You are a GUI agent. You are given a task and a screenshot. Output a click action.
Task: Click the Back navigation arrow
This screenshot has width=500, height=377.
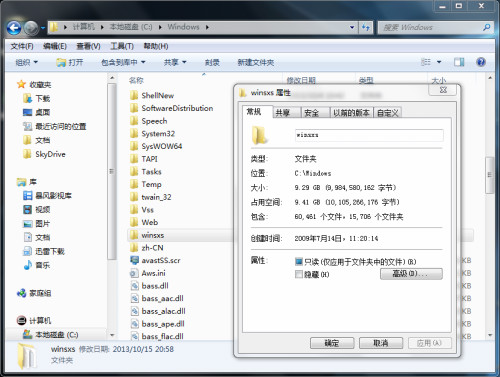14,28
